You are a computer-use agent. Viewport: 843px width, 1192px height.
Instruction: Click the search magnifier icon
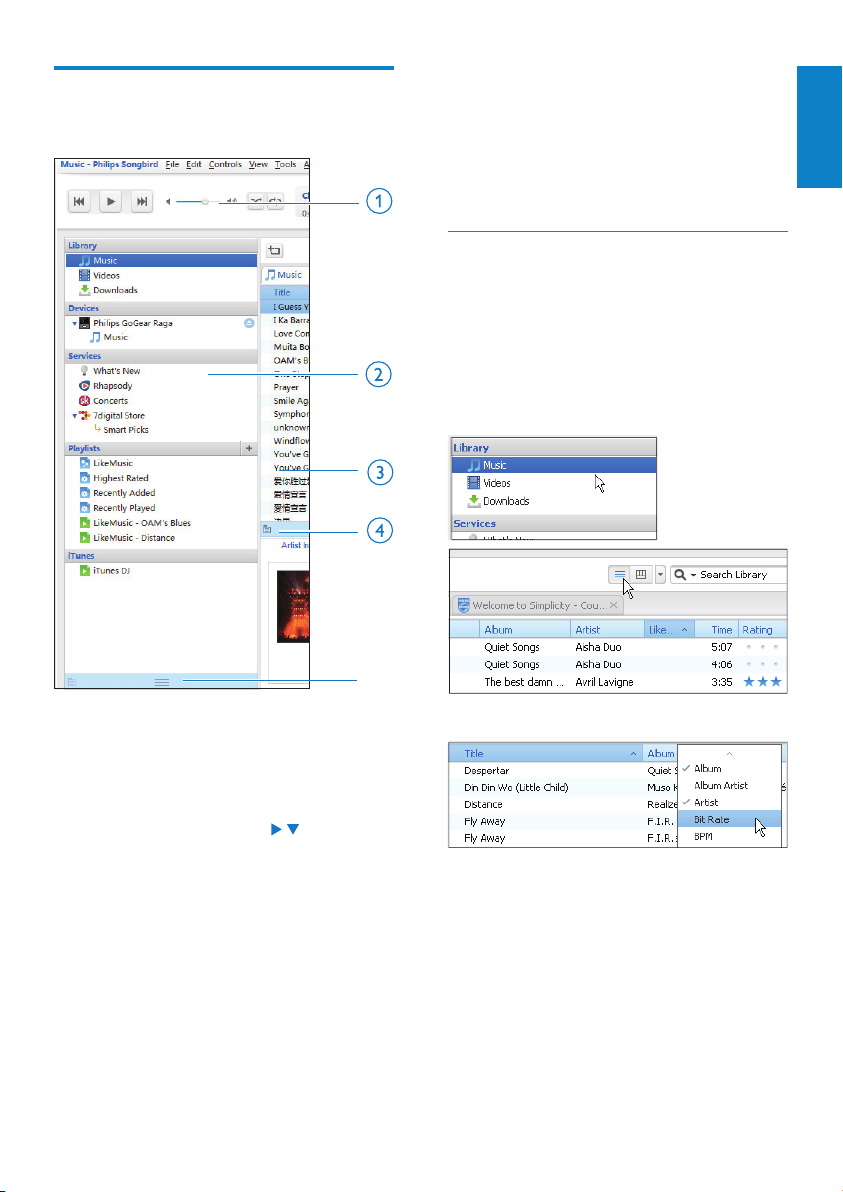point(680,575)
